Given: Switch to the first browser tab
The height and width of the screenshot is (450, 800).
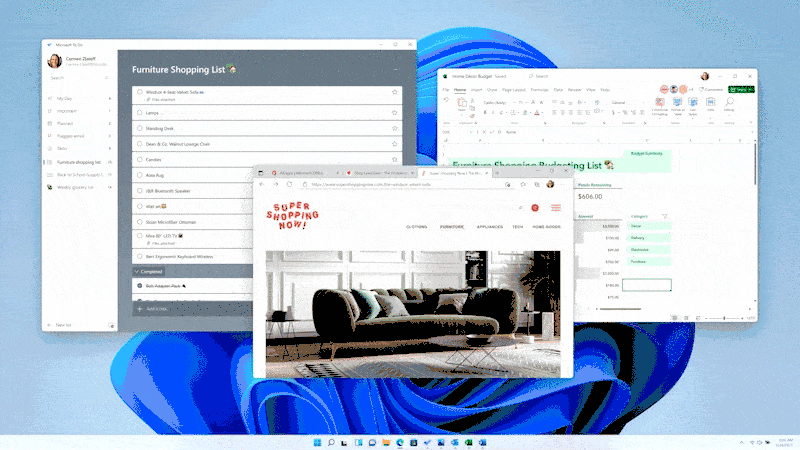Looking at the screenshot, I should coord(305,173).
